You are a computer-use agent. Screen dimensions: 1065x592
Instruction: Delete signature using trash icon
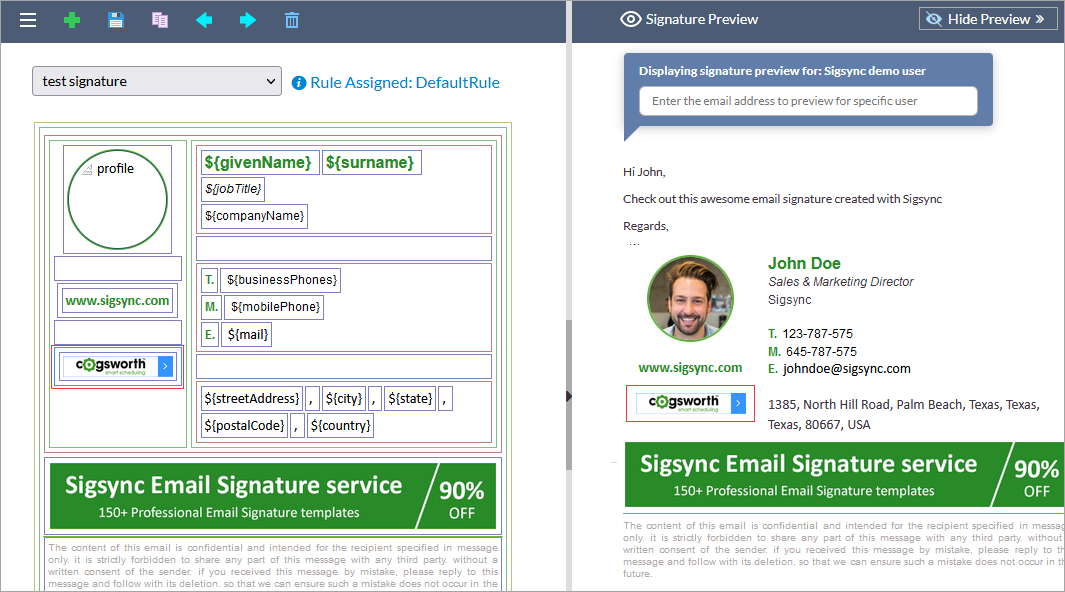click(292, 20)
